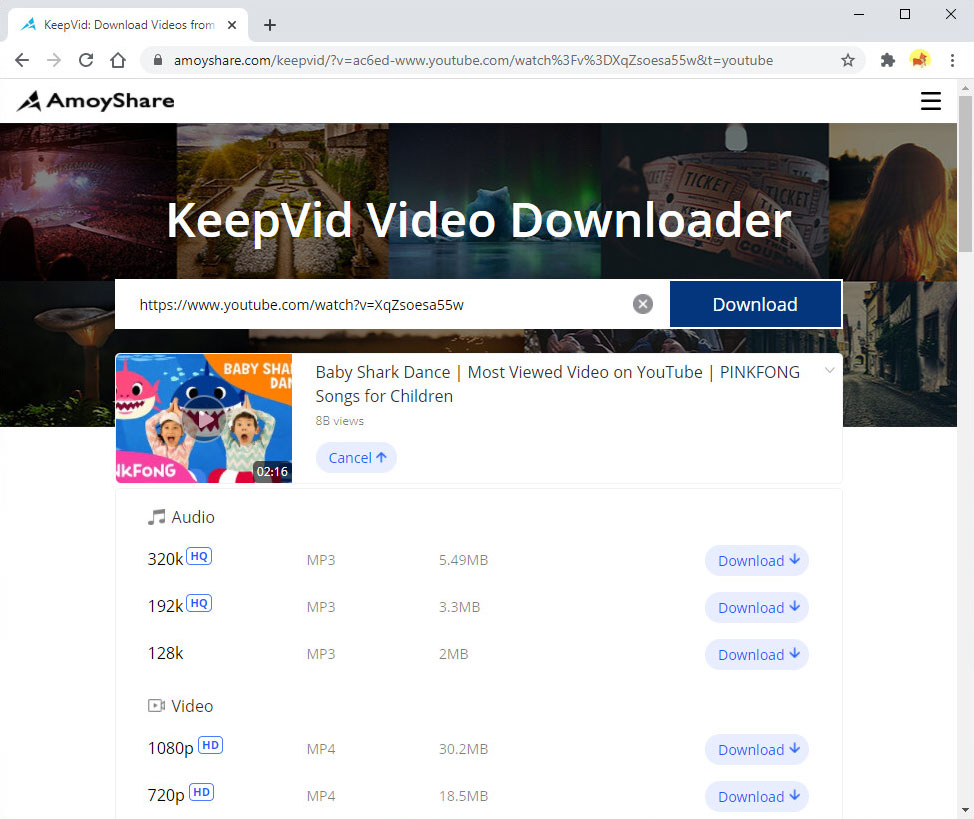Click scrollbar up arrow
The width and height of the screenshot is (974, 819).
(x=965, y=88)
